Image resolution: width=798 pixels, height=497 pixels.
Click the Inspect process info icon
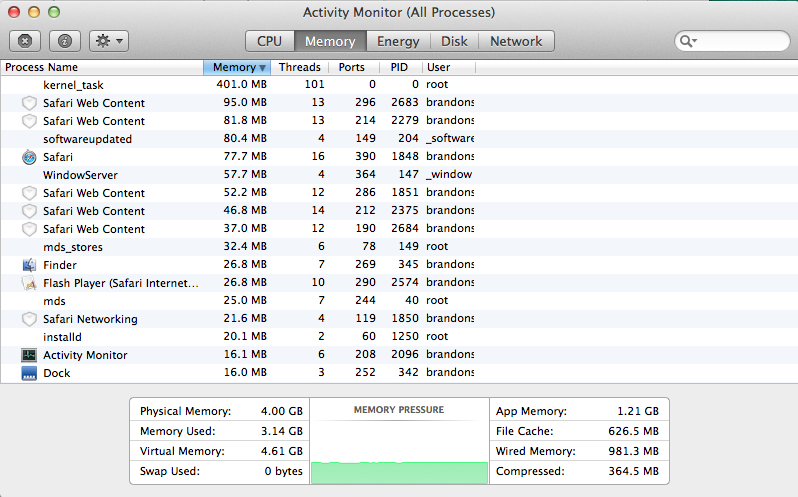65,41
